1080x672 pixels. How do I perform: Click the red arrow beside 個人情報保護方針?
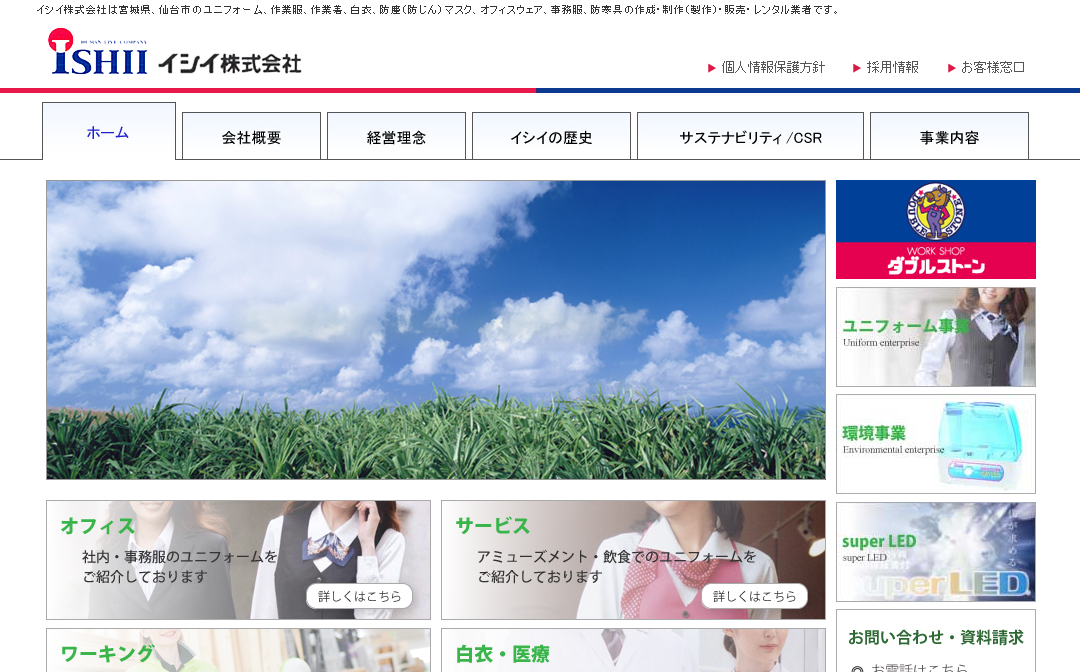[709, 68]
